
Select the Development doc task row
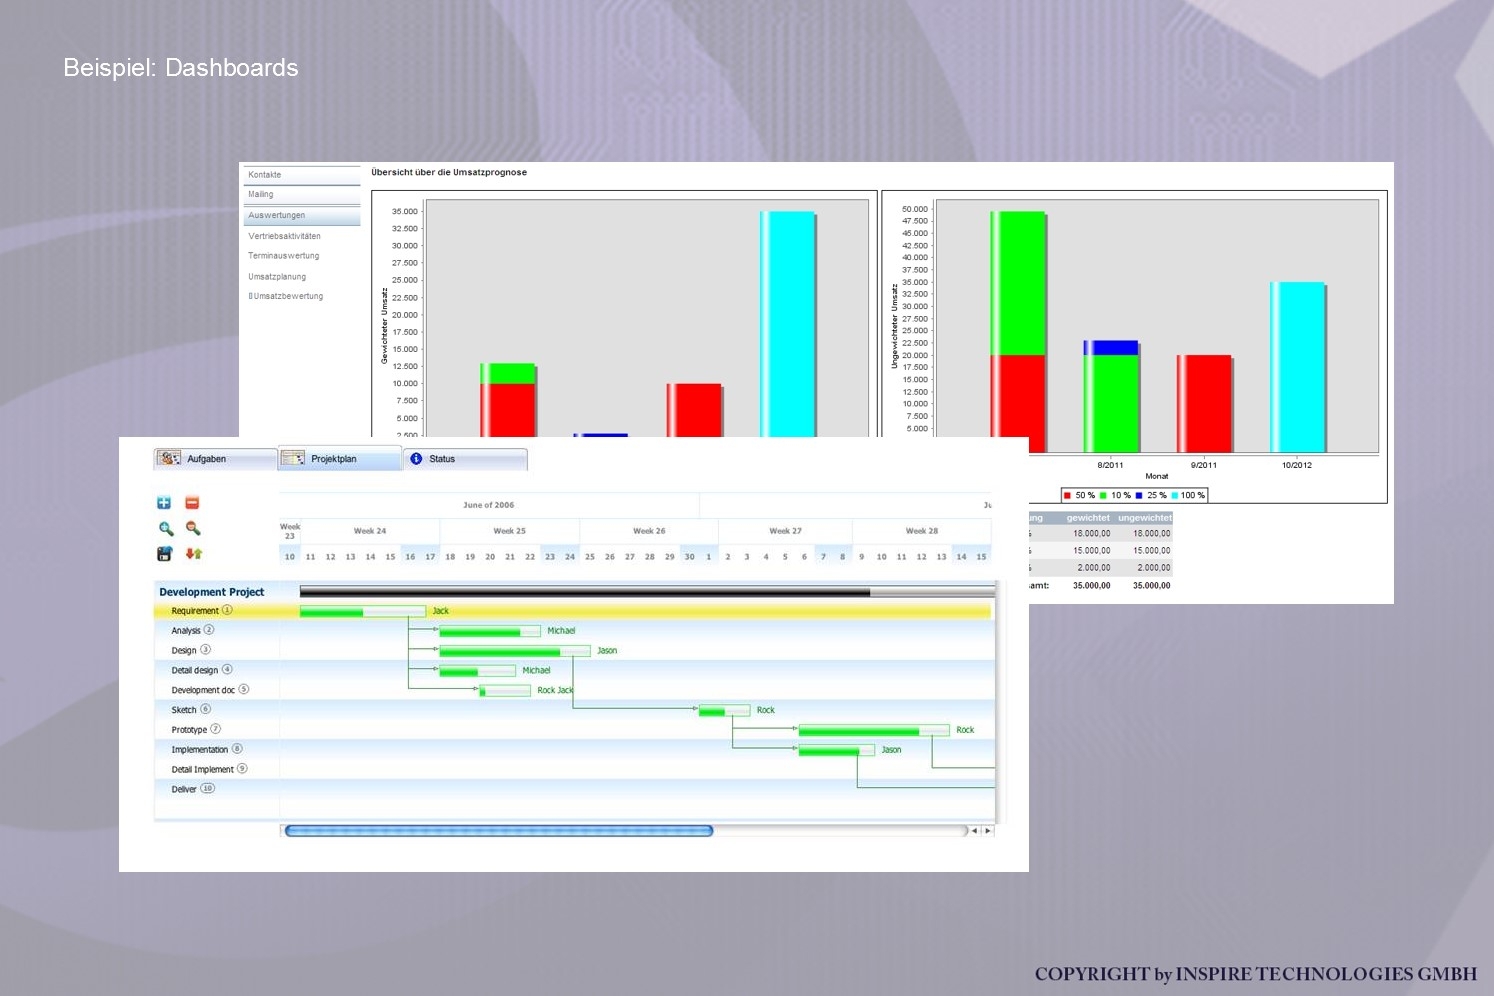[575, 690]
